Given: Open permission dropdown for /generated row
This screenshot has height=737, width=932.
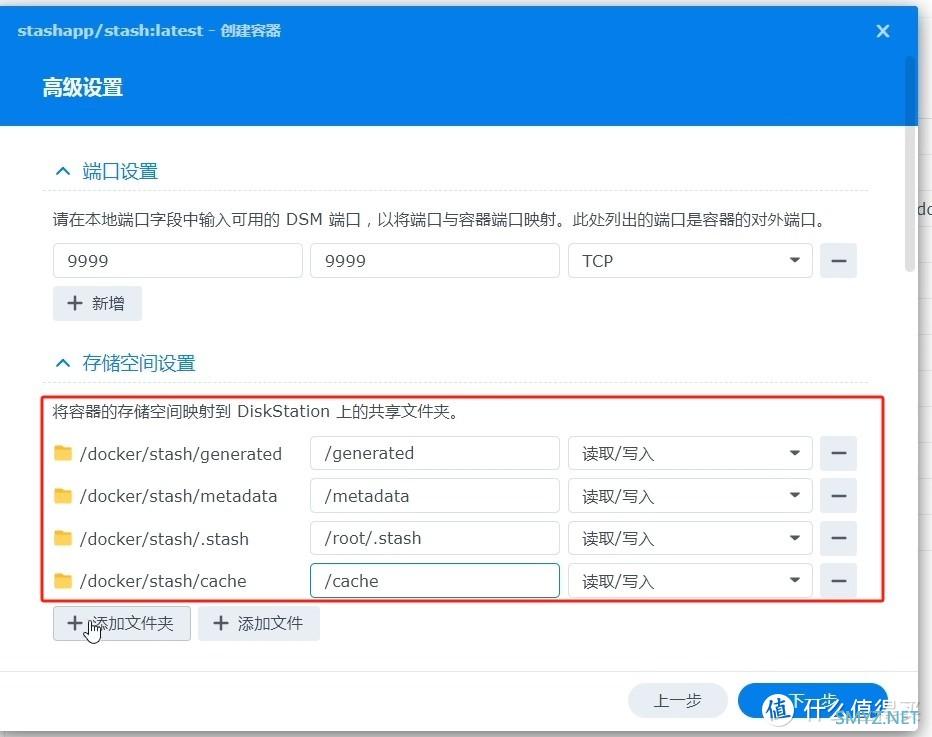Looking at the screenshot, I should 690,453.
